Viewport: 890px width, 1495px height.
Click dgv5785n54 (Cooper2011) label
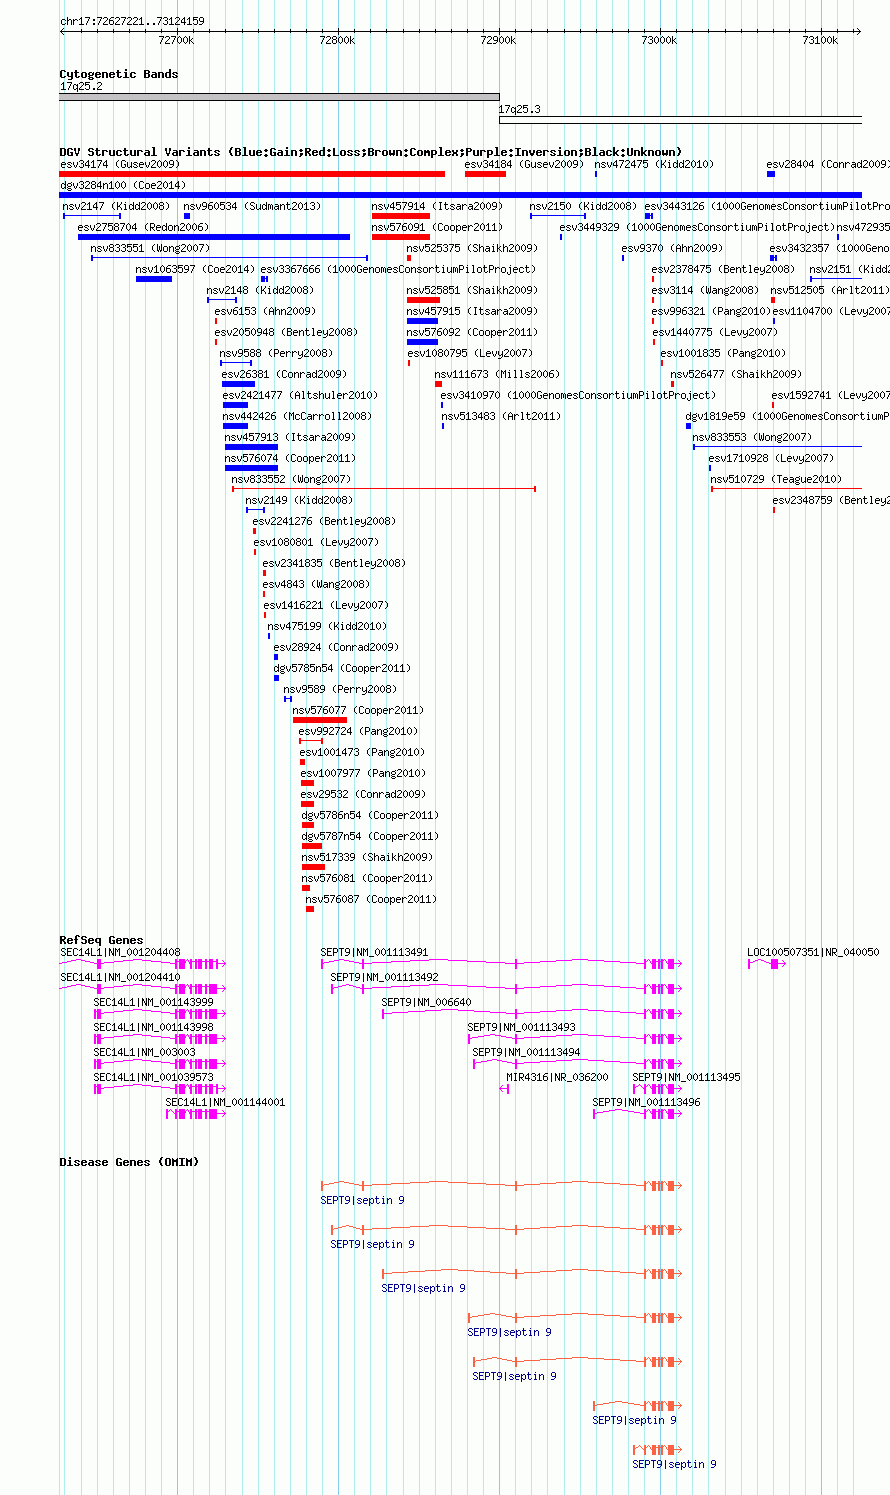coord(342,668)
